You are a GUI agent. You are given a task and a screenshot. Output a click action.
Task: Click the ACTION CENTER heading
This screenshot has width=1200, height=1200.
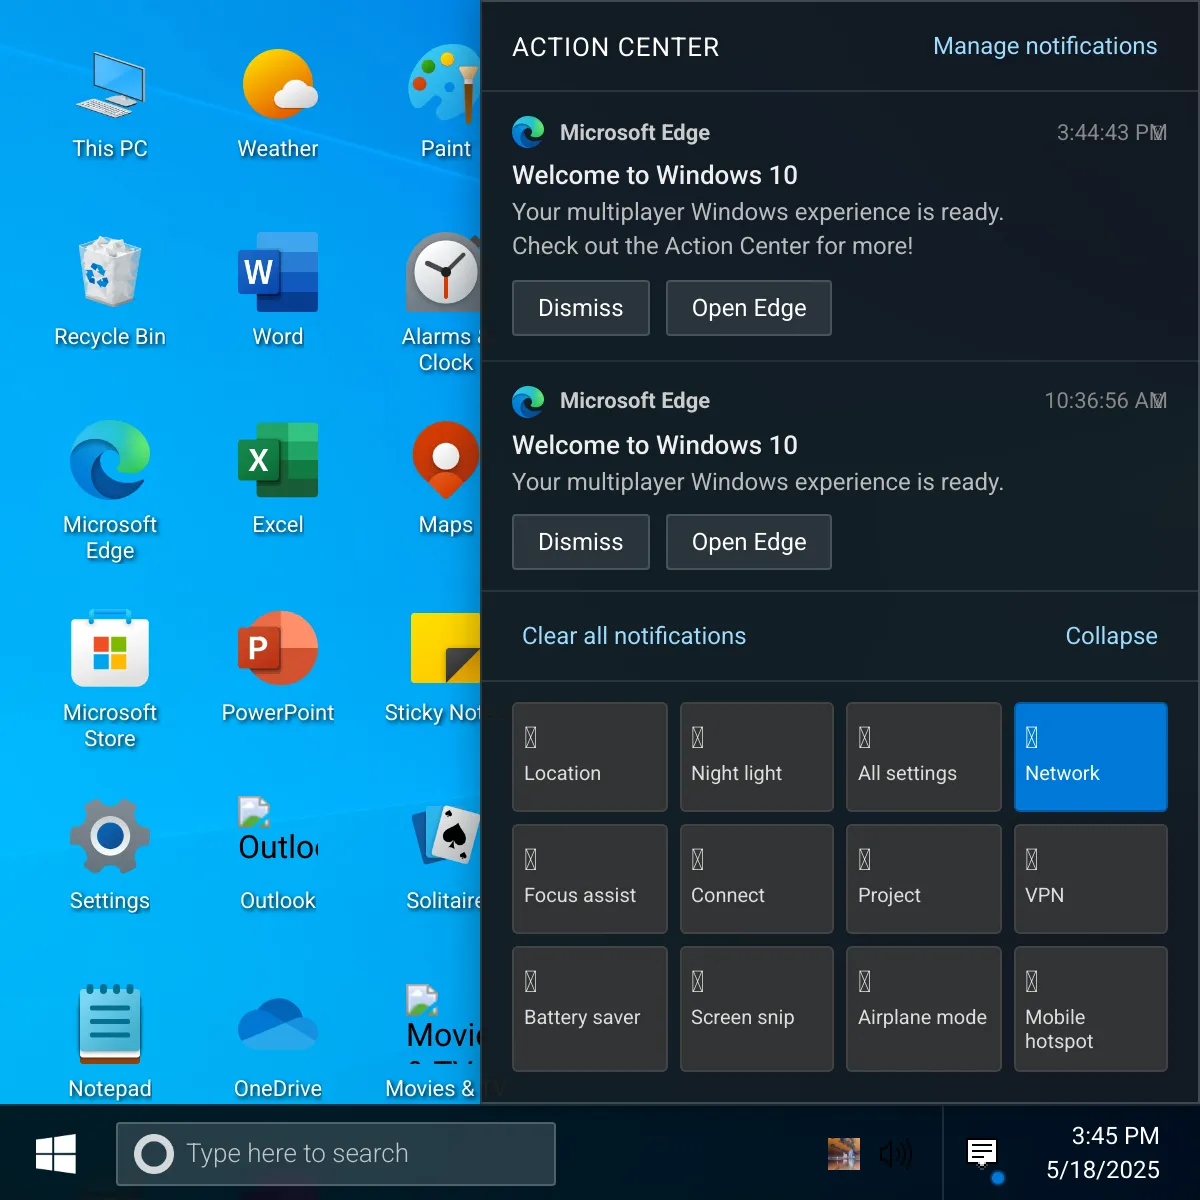616,47
